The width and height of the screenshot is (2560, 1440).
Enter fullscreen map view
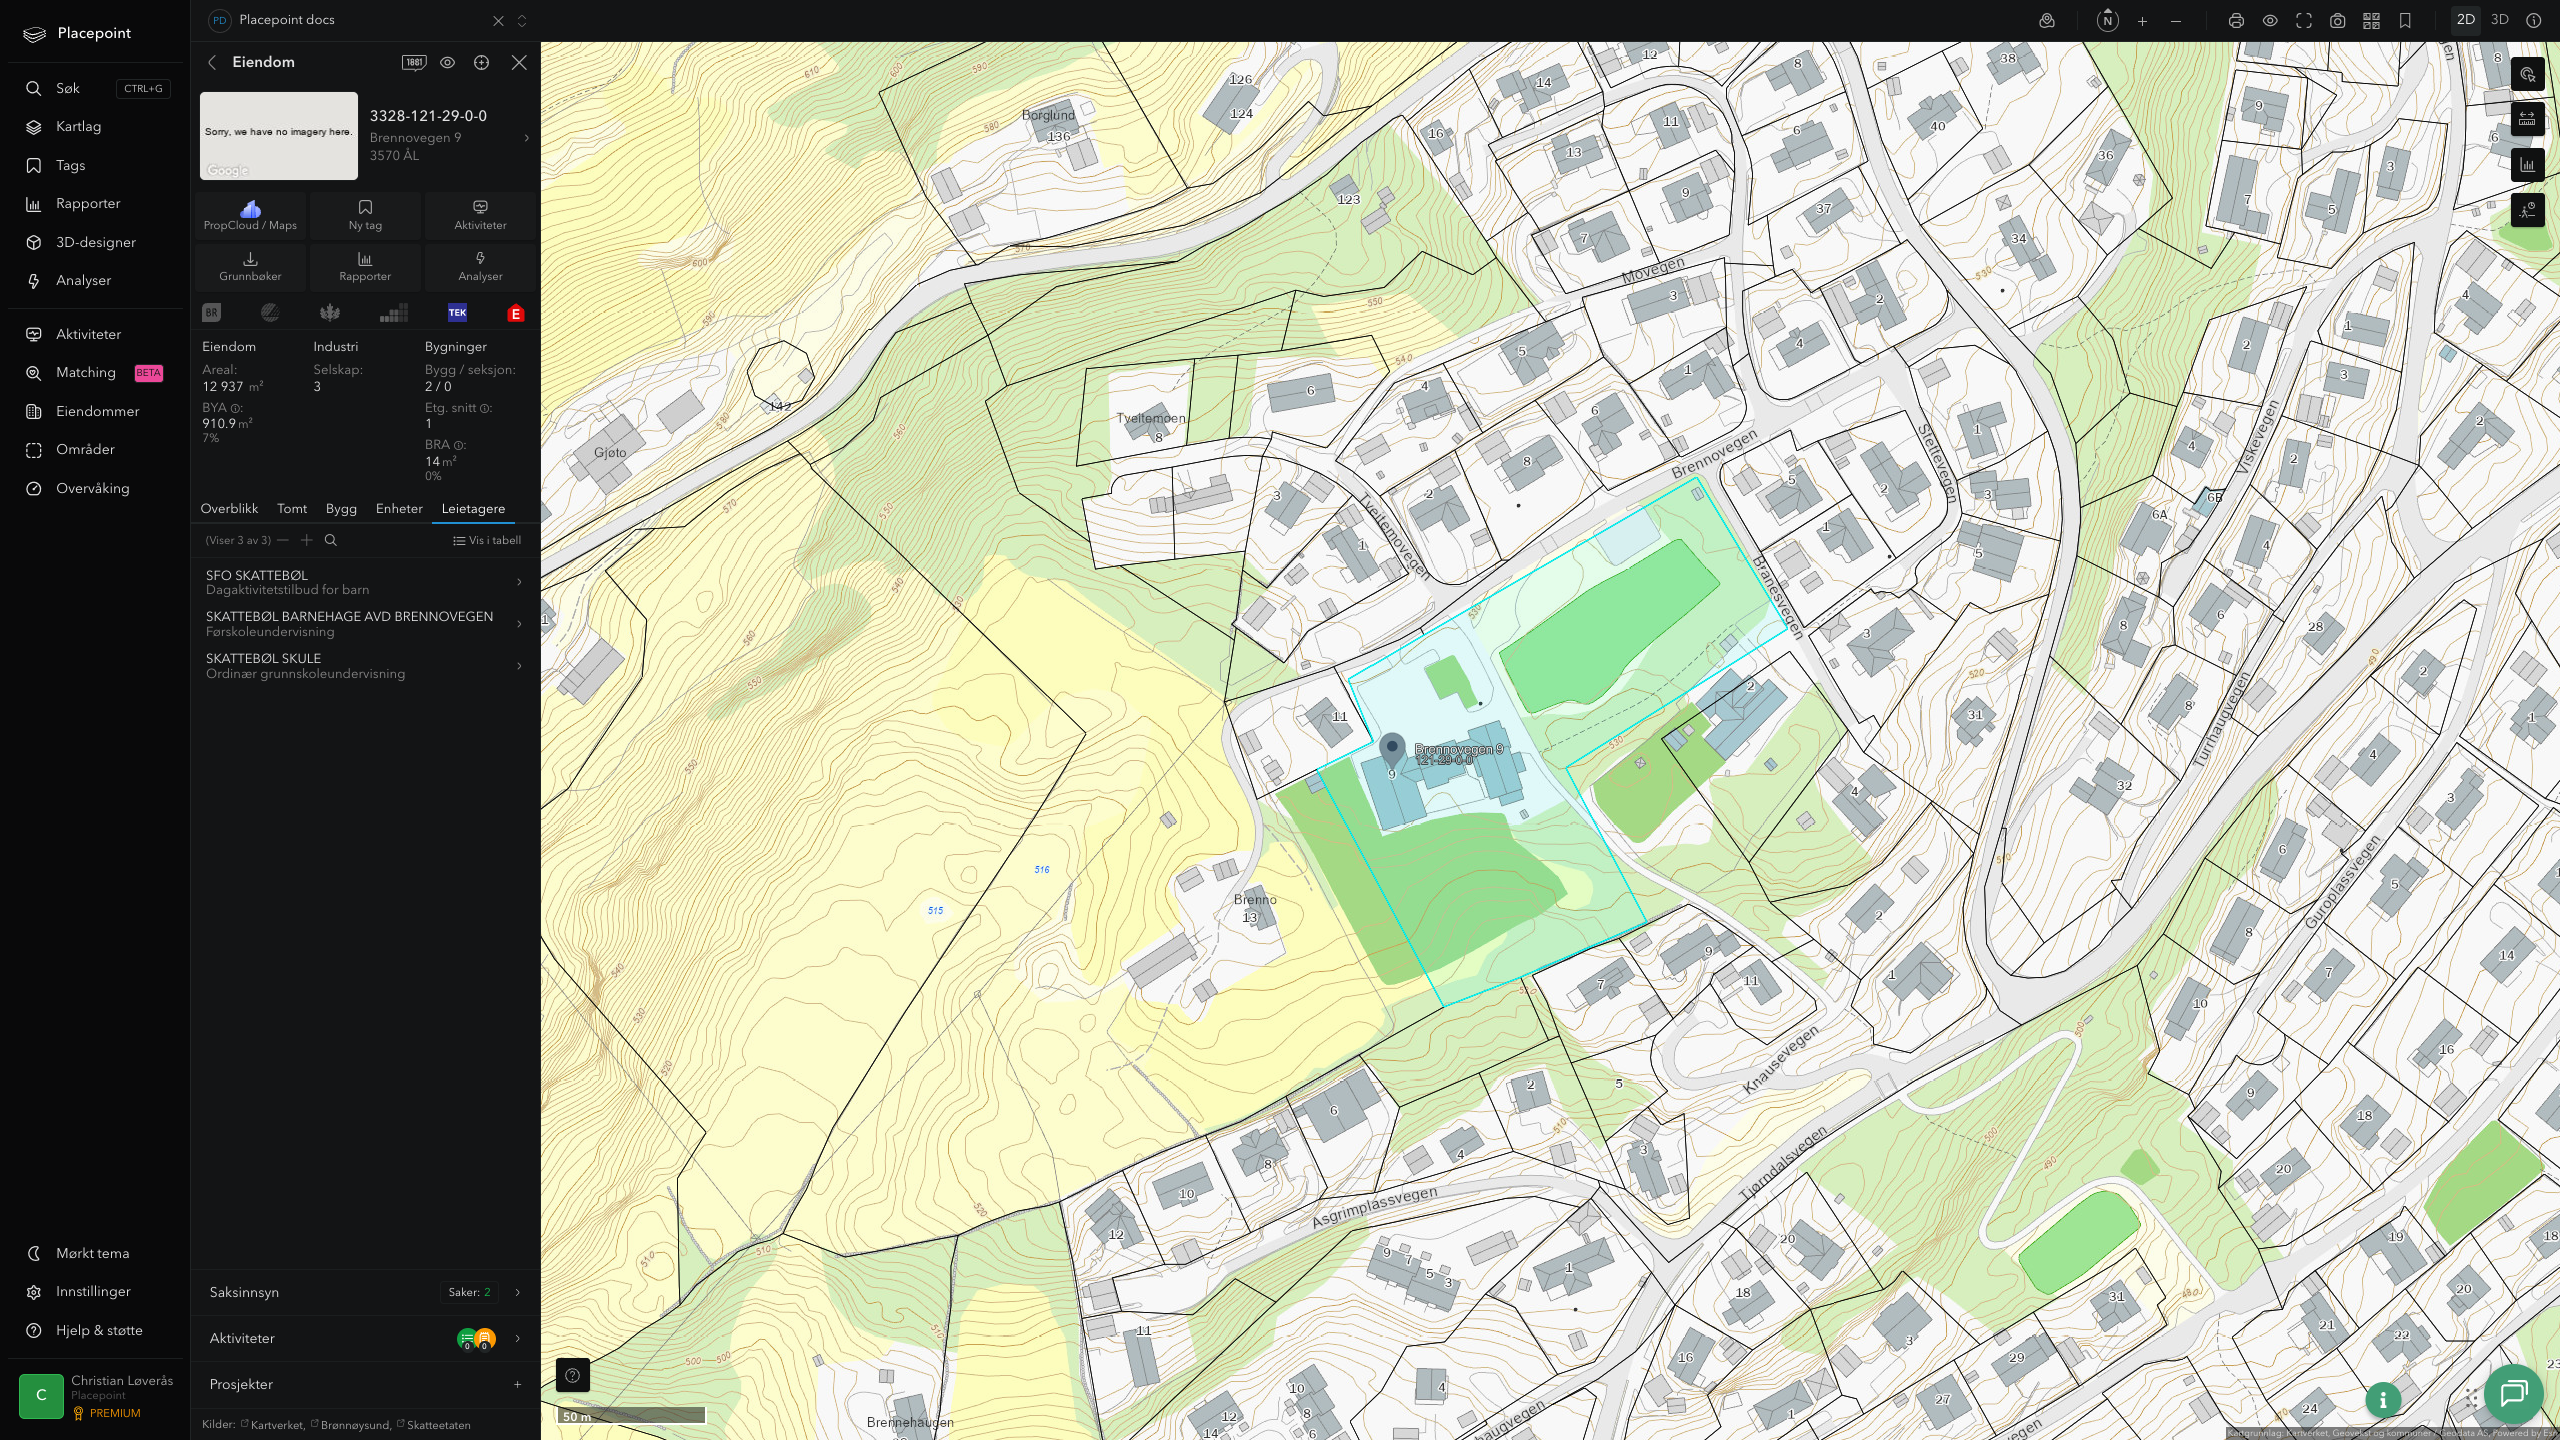click(x=2304, y=20)
